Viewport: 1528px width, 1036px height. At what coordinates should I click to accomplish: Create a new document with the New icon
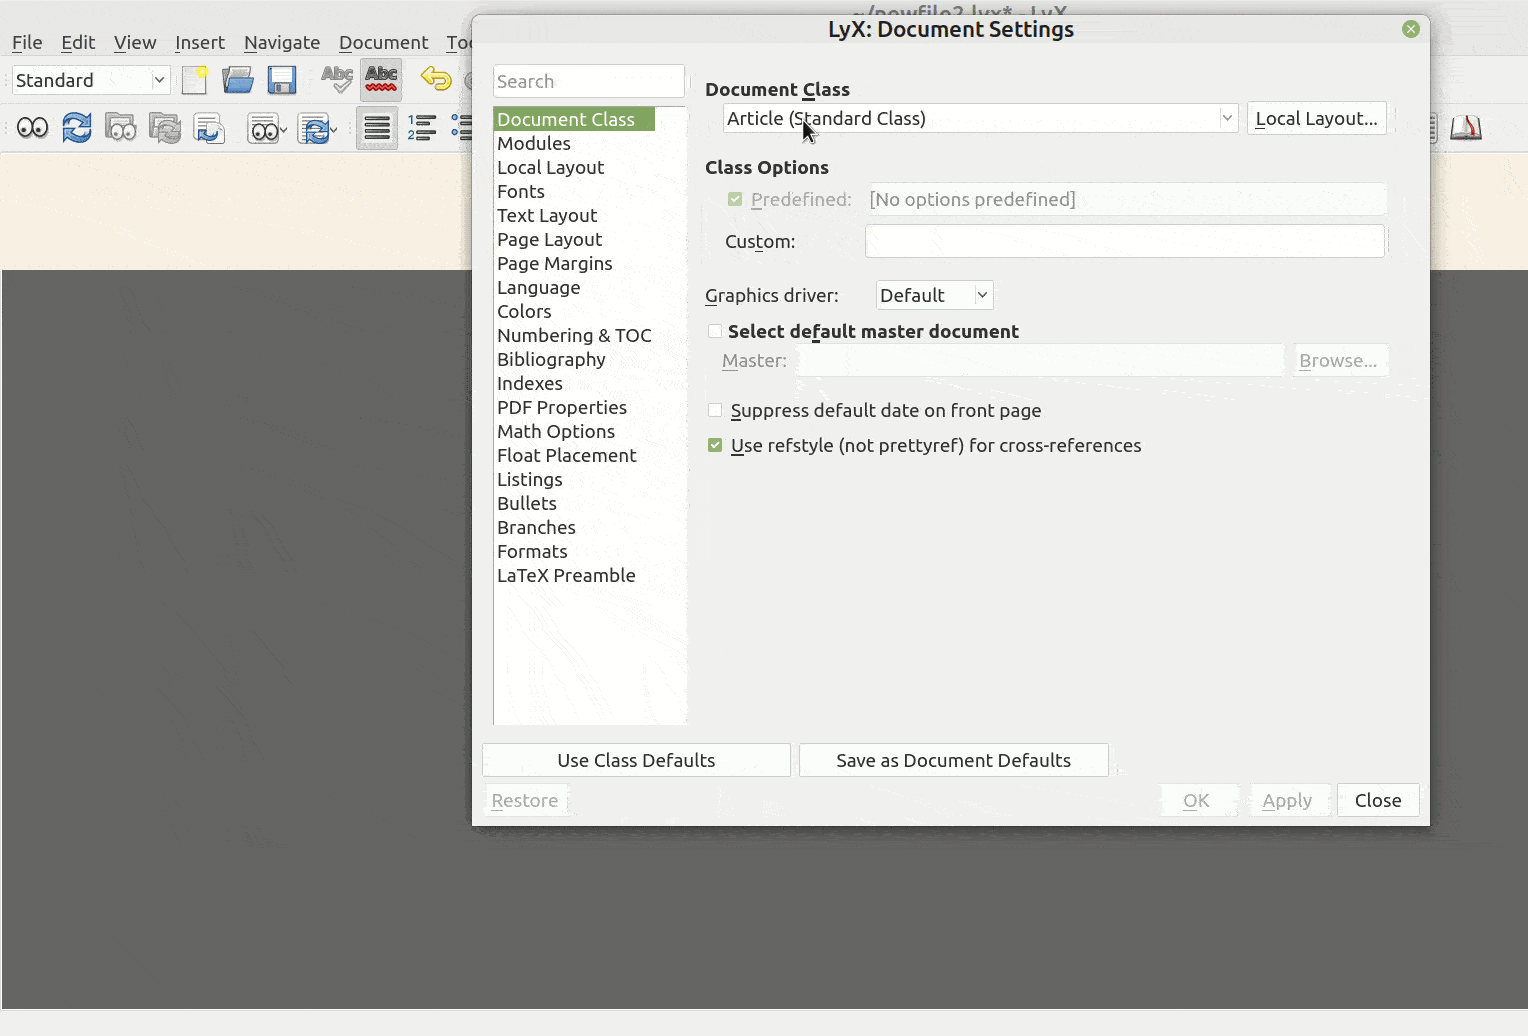click(x=194, y=79)
